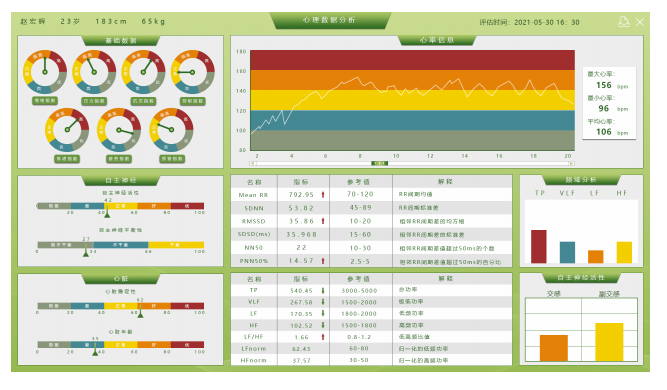Viewport: 667px width, 390px height.
Task: Click the 心脏稳定性 slider marker at 62
Action: coord(140,312)
